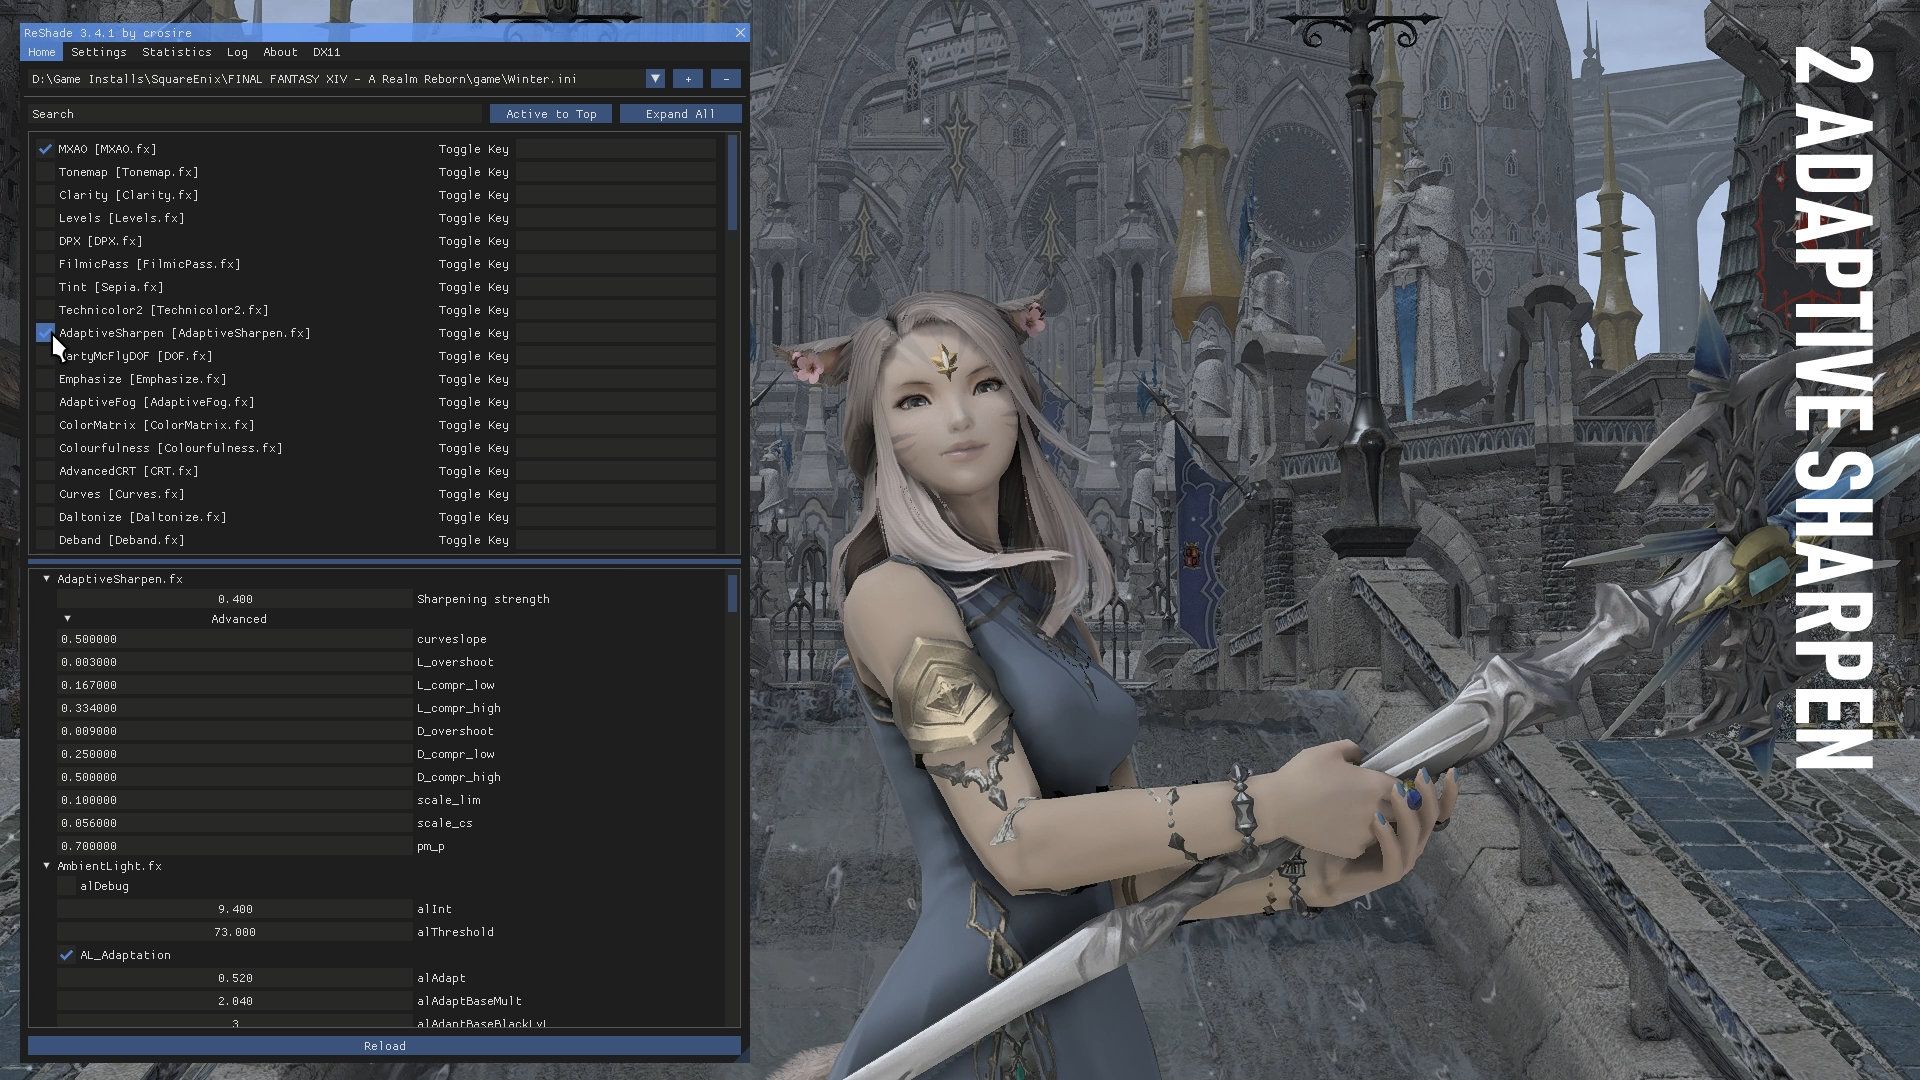Click the effects list scrollbar
Image resolution: width=1920 pixels, height=1080 pixels.
click(x=733, y=182)
